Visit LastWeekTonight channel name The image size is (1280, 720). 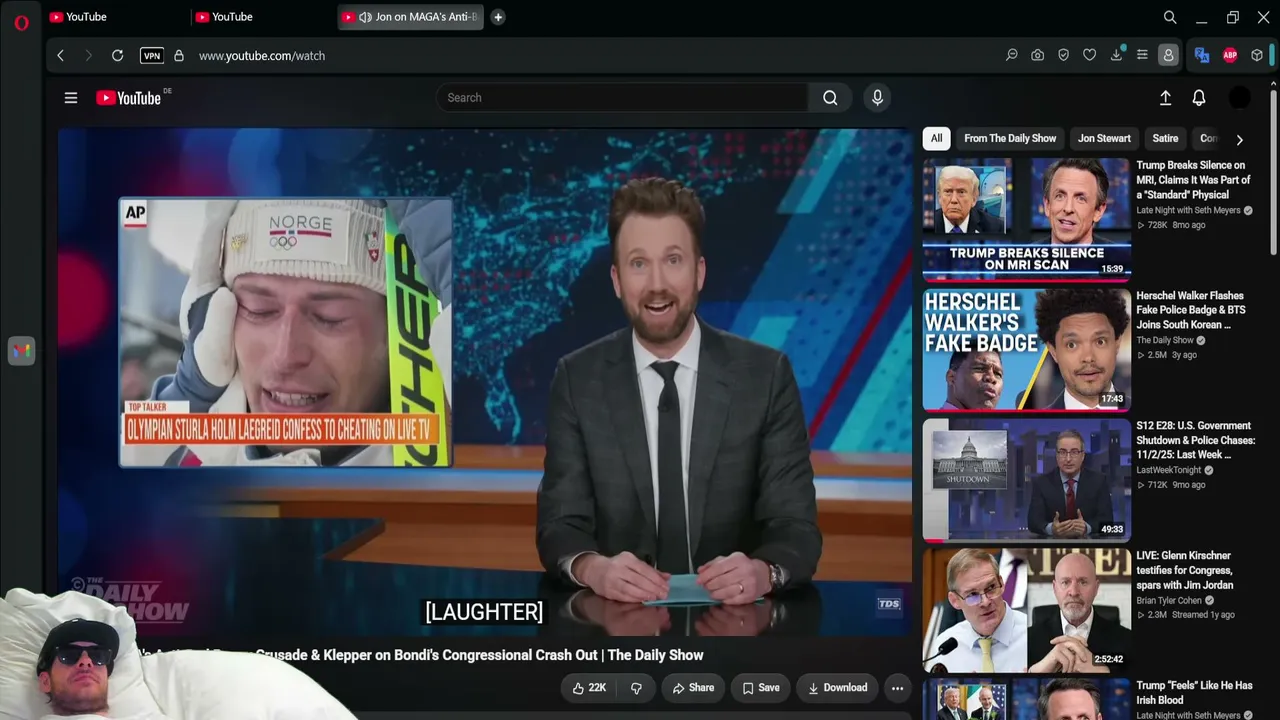tap(1169, 471)
